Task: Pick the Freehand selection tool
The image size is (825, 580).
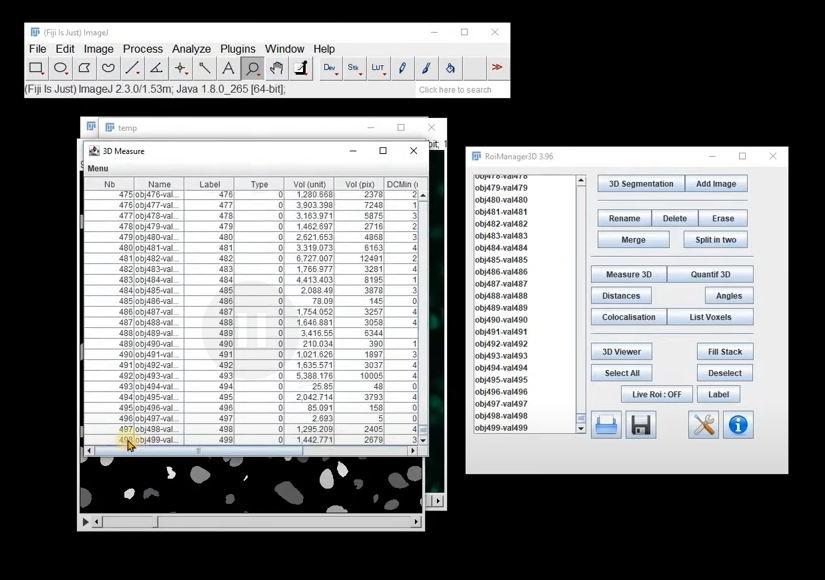Action: coord(108,67)
